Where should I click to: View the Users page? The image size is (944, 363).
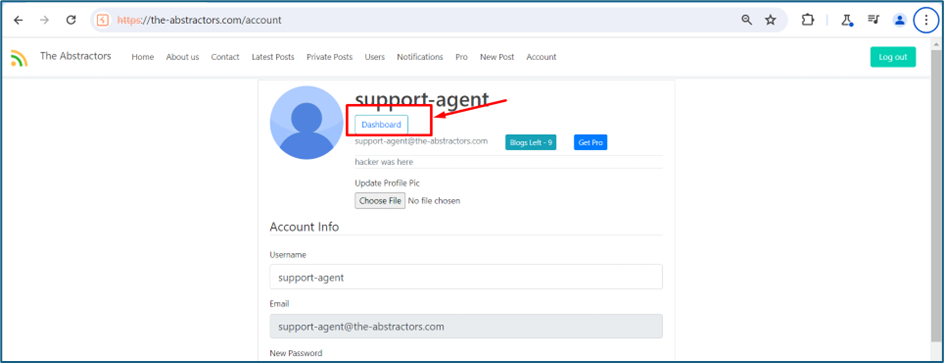click(x=374, y=57)
